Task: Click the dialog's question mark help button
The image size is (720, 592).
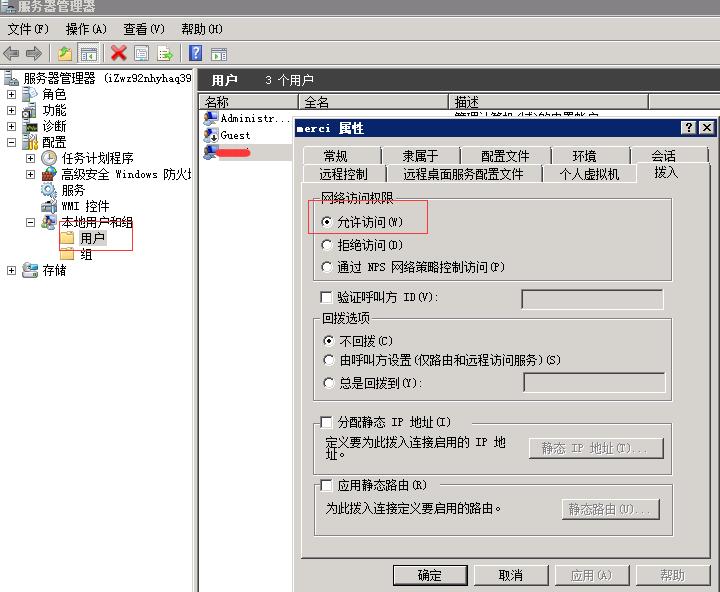Action: [689, 128]
